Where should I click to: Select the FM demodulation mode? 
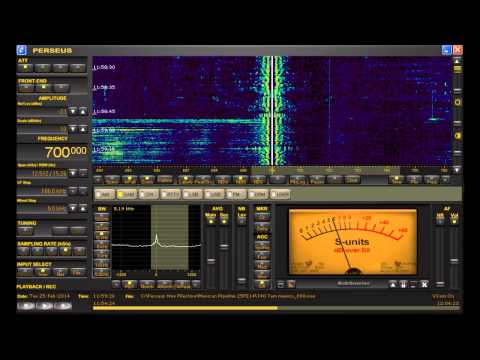pyautogui.click(x=236, y=194)
